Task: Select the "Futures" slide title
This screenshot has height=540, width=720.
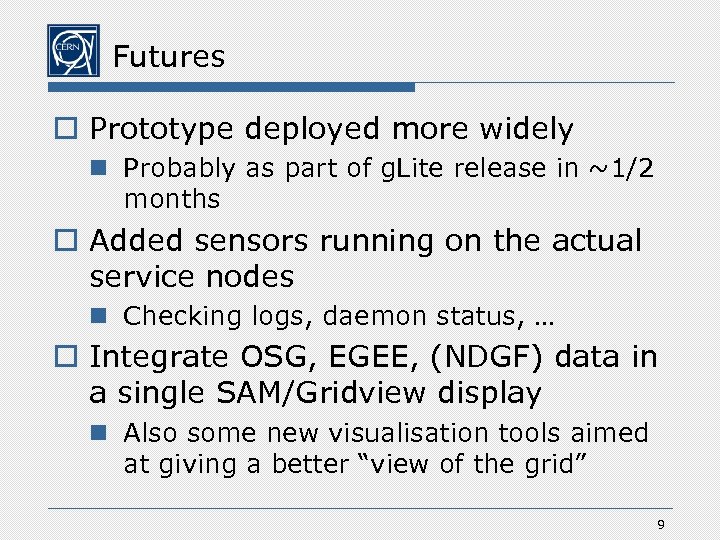Action: pos(169,56)
